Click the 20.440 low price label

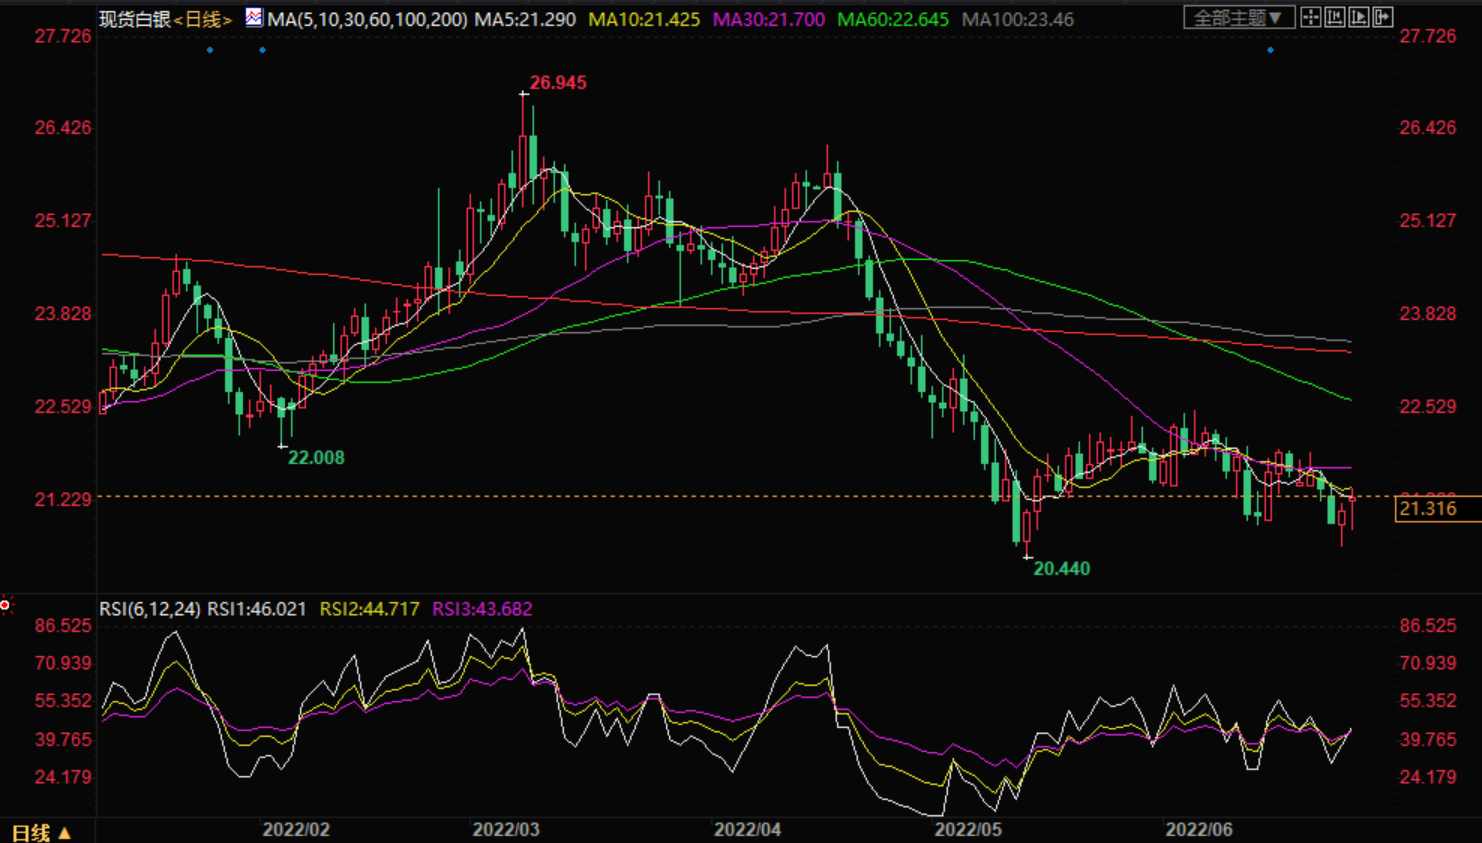click(x=1061, y=569)
